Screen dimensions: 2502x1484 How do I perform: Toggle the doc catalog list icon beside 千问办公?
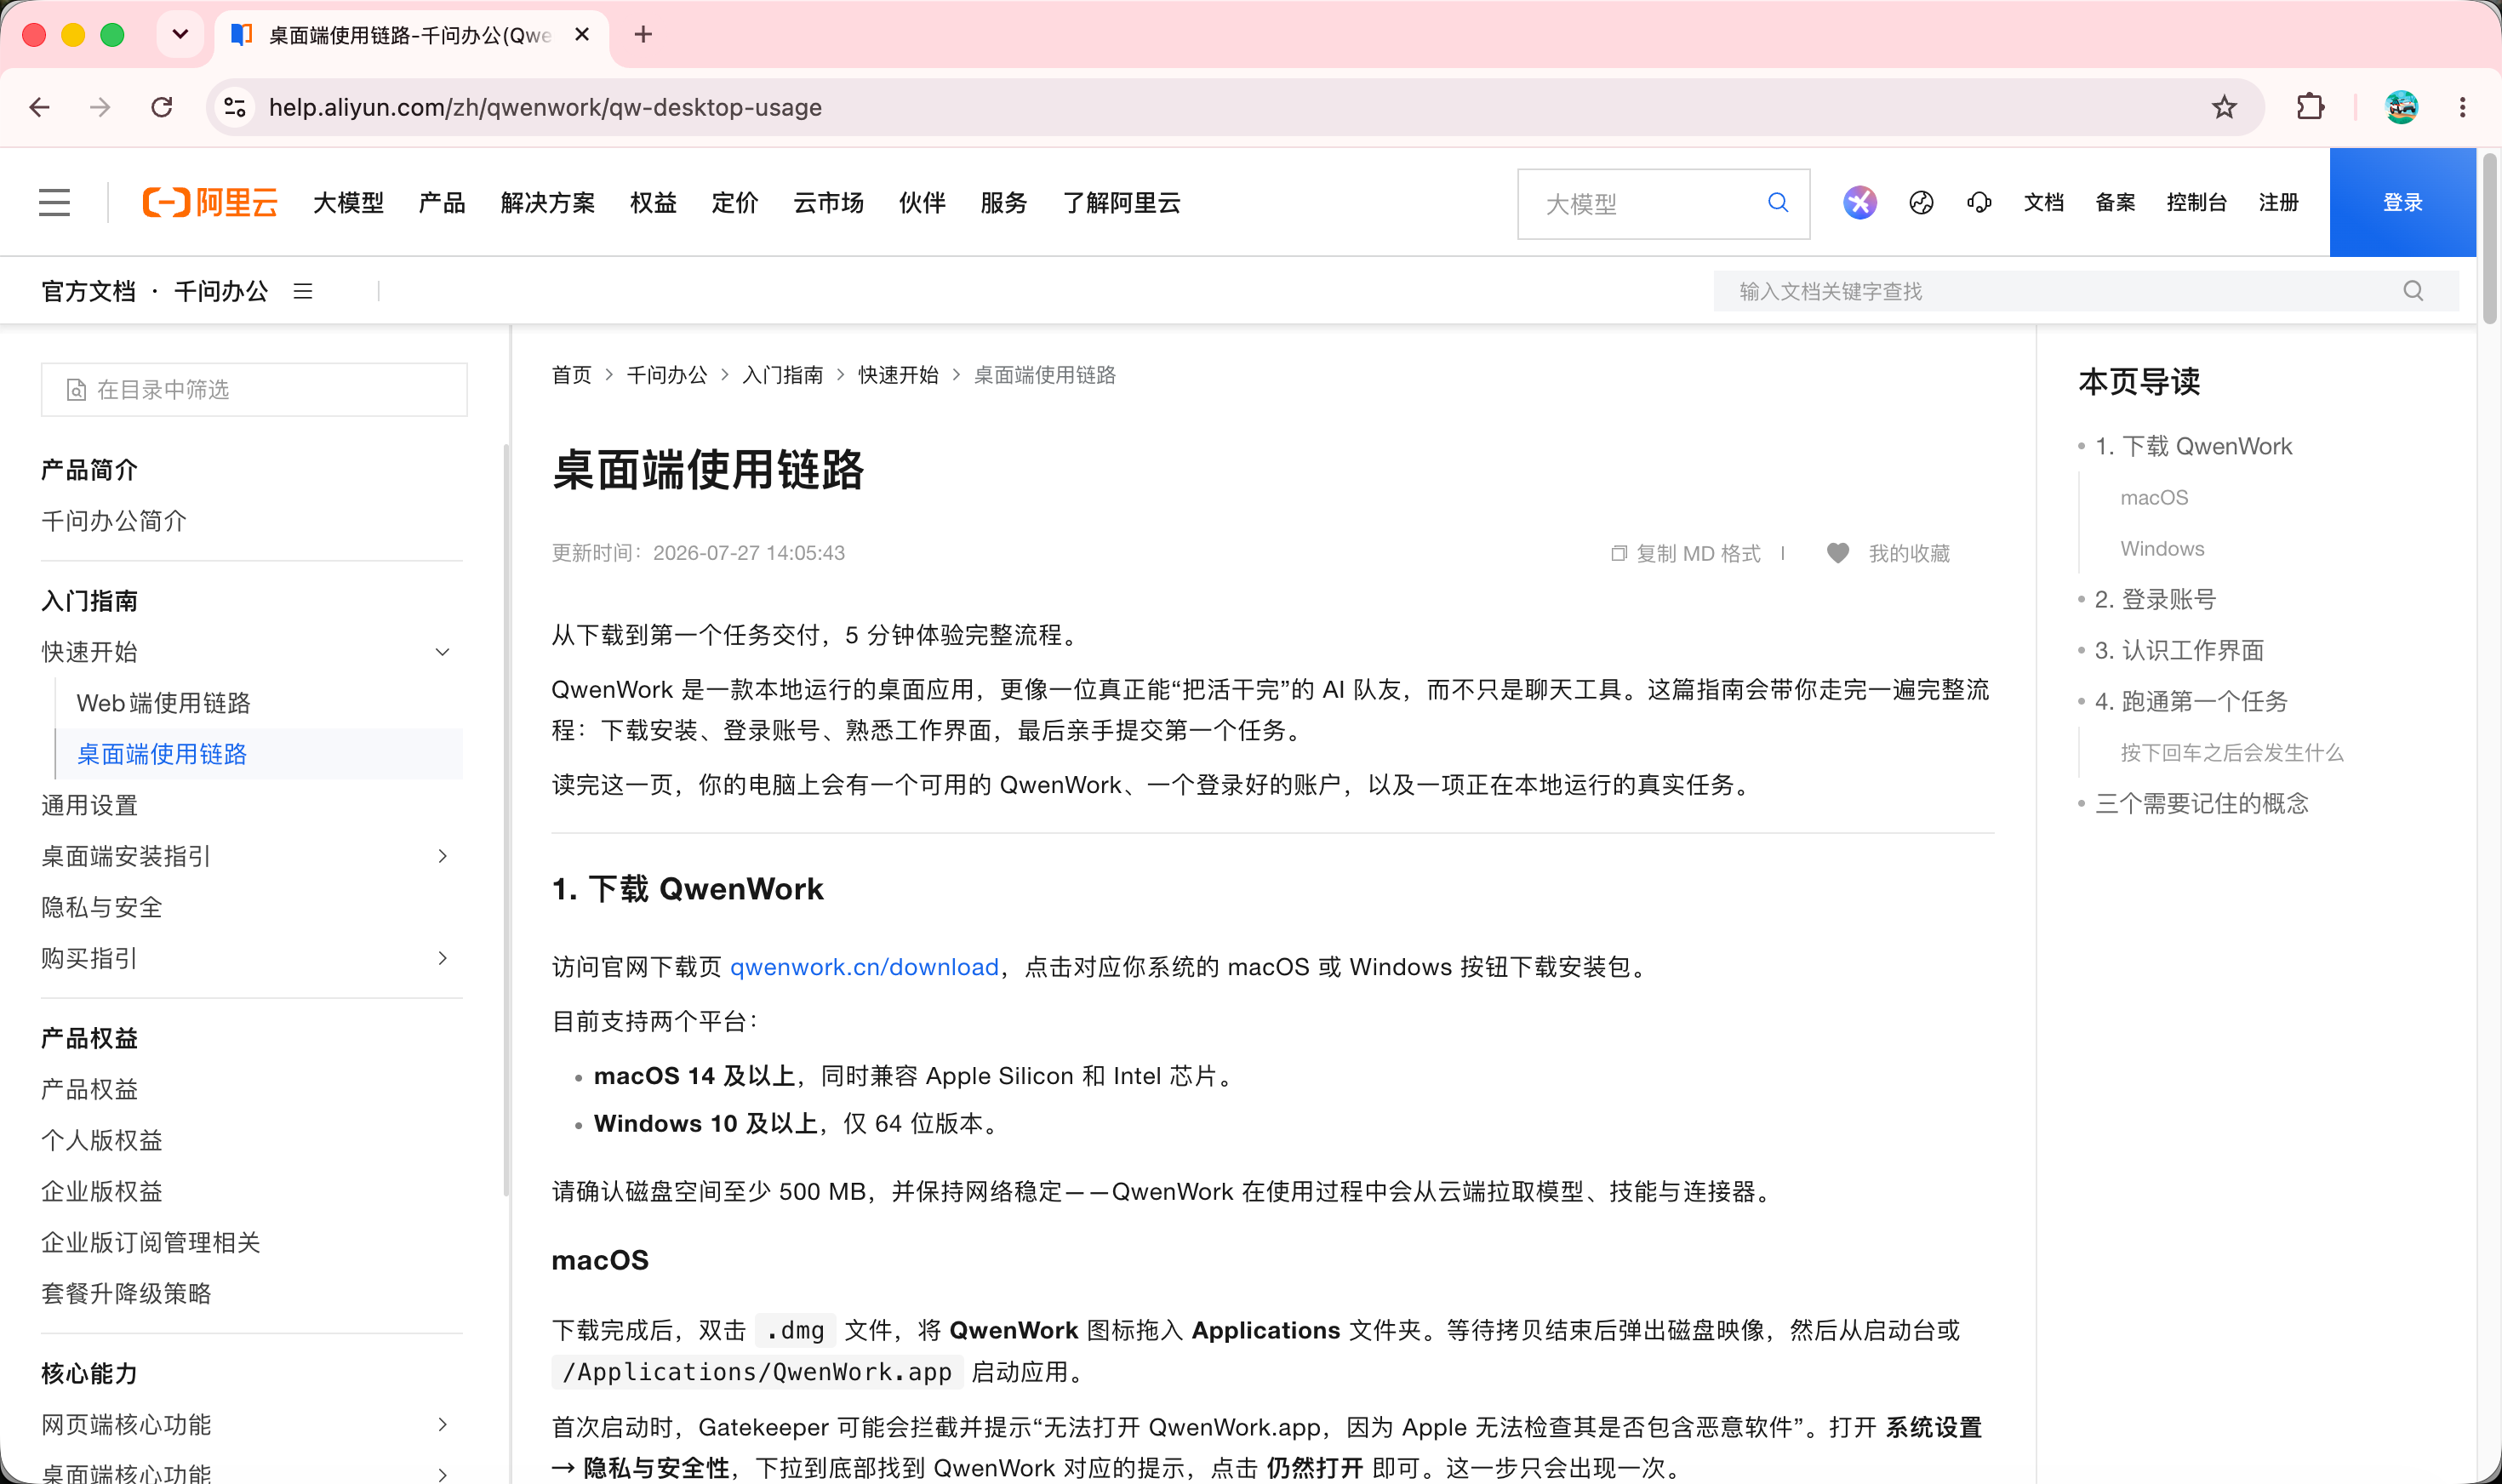(303, 291)
